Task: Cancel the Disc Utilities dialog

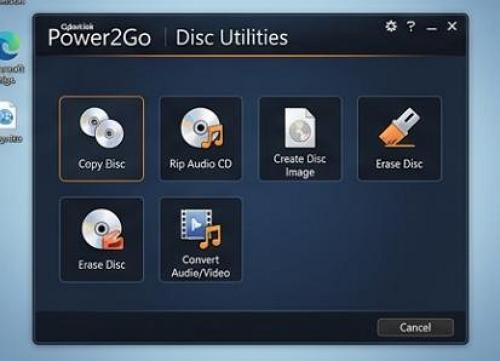Action: click(415, 327)
